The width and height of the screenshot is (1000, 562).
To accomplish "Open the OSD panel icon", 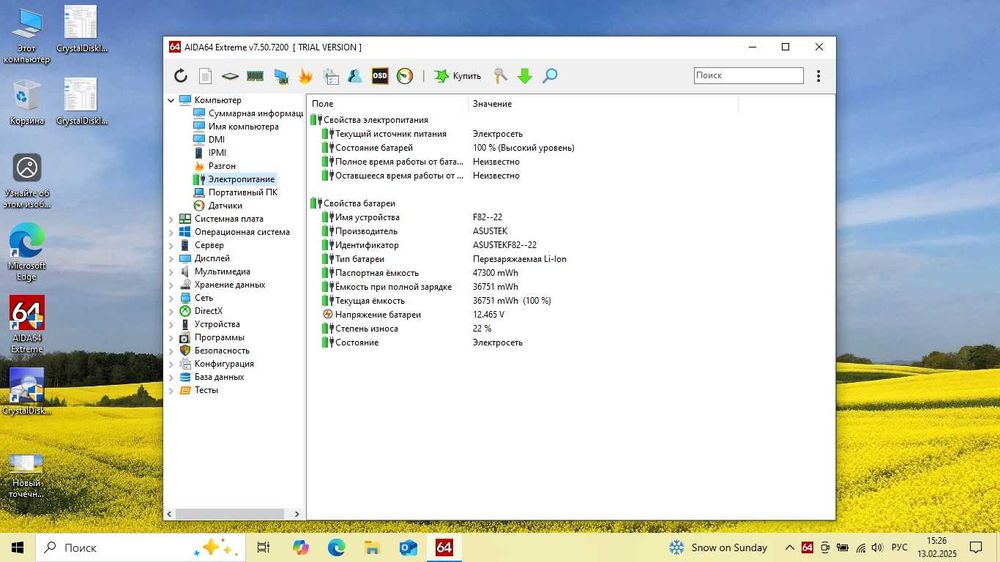I will point(380,76).
